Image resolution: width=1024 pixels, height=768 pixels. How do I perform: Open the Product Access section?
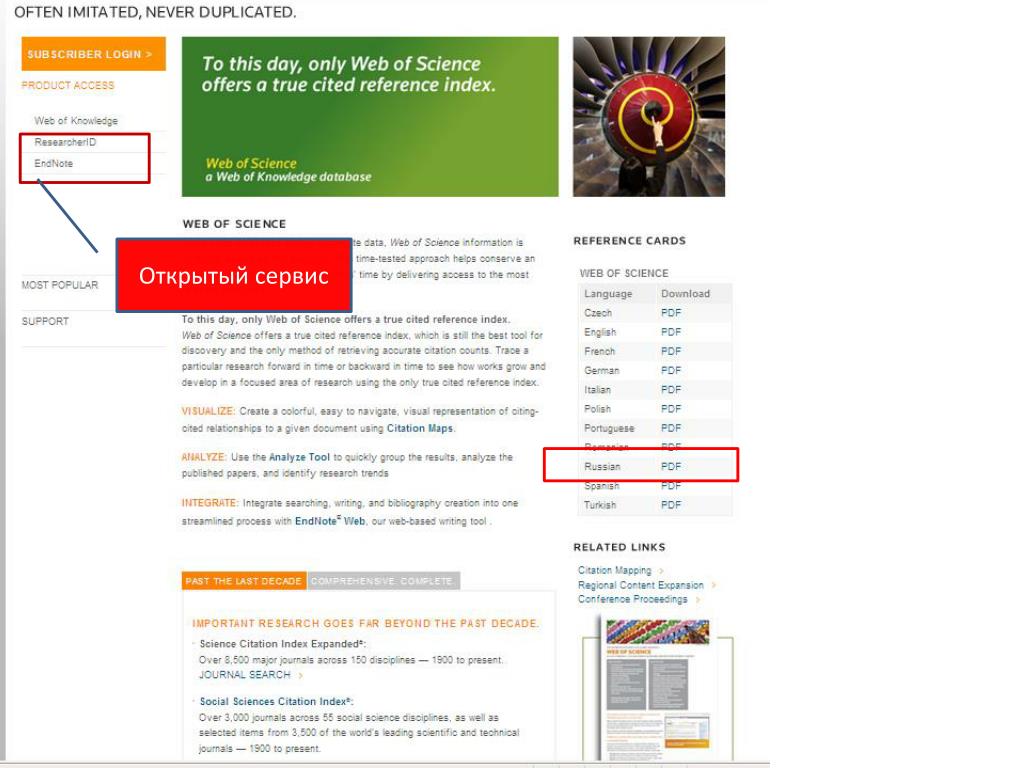[x=67, y=86]
